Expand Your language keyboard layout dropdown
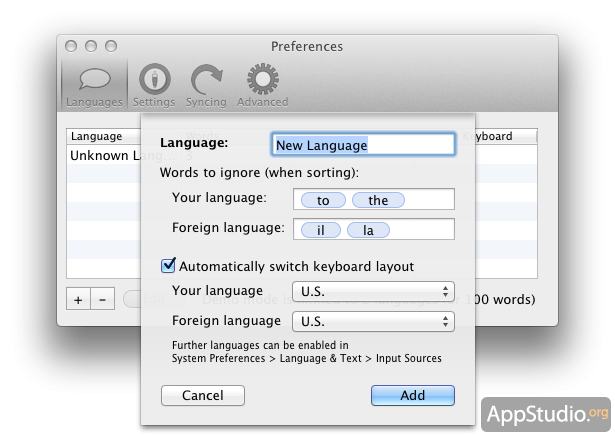The image size is (615, 436). (x=372, y=292)
